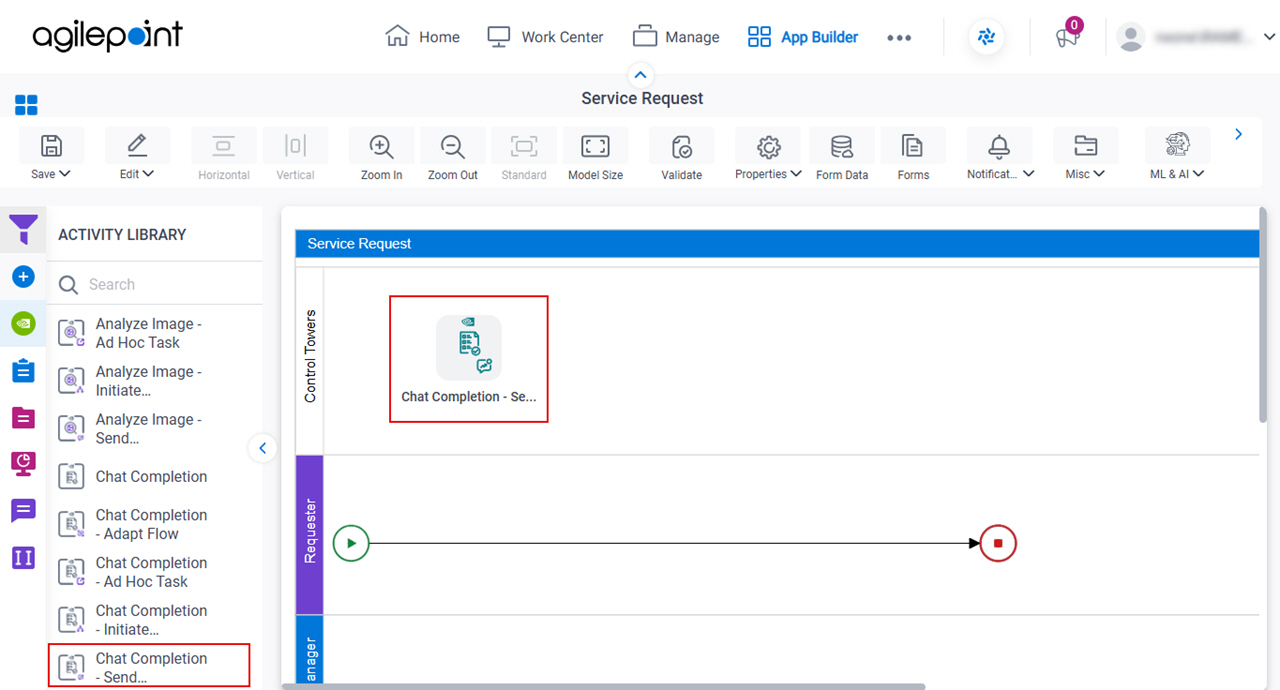Expand the Notifications dropdown arrow
This screenshot has height=690, width=1280.
[1028, 174]
